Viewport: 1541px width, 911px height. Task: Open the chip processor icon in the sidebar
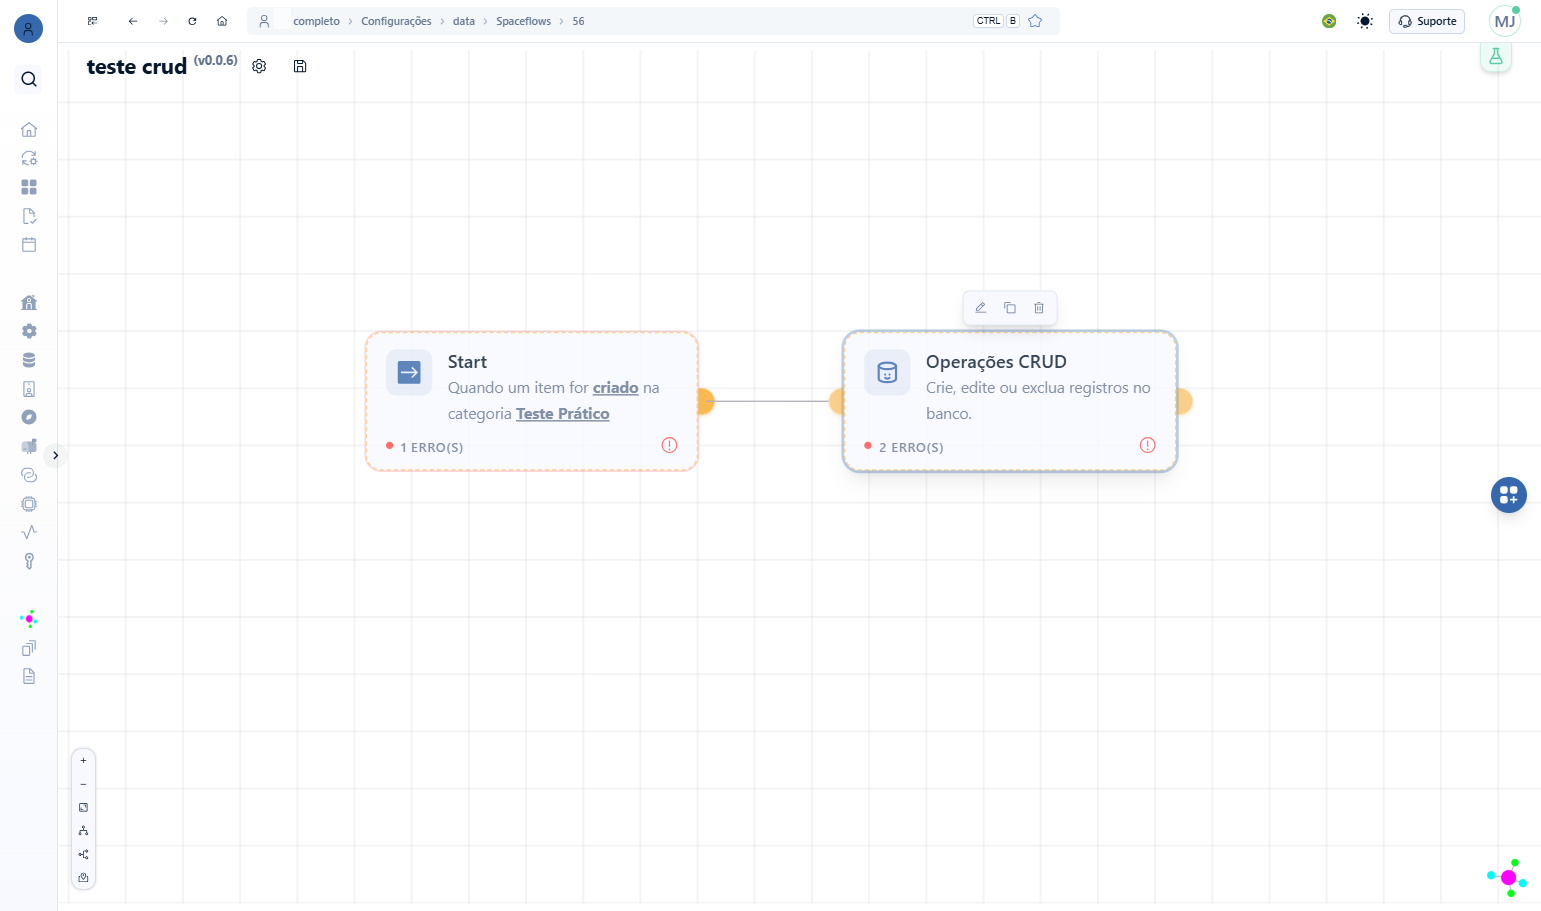tap(29, 504)
